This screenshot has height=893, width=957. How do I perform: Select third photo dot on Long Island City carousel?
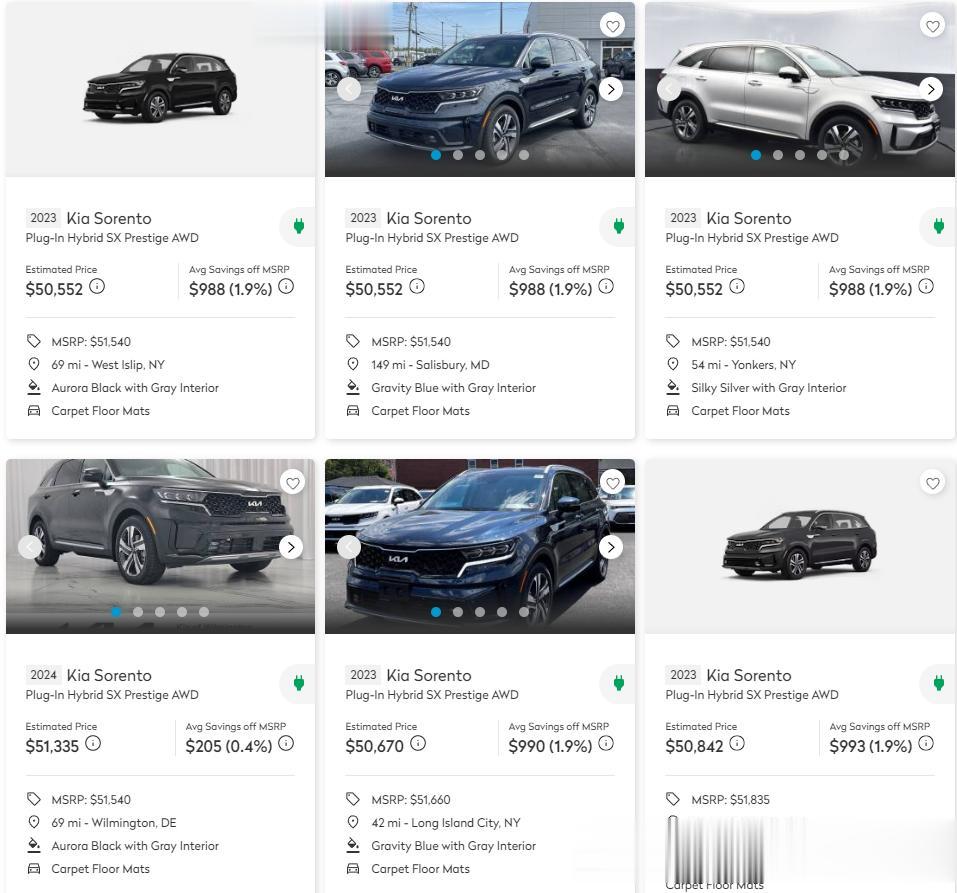480,612
